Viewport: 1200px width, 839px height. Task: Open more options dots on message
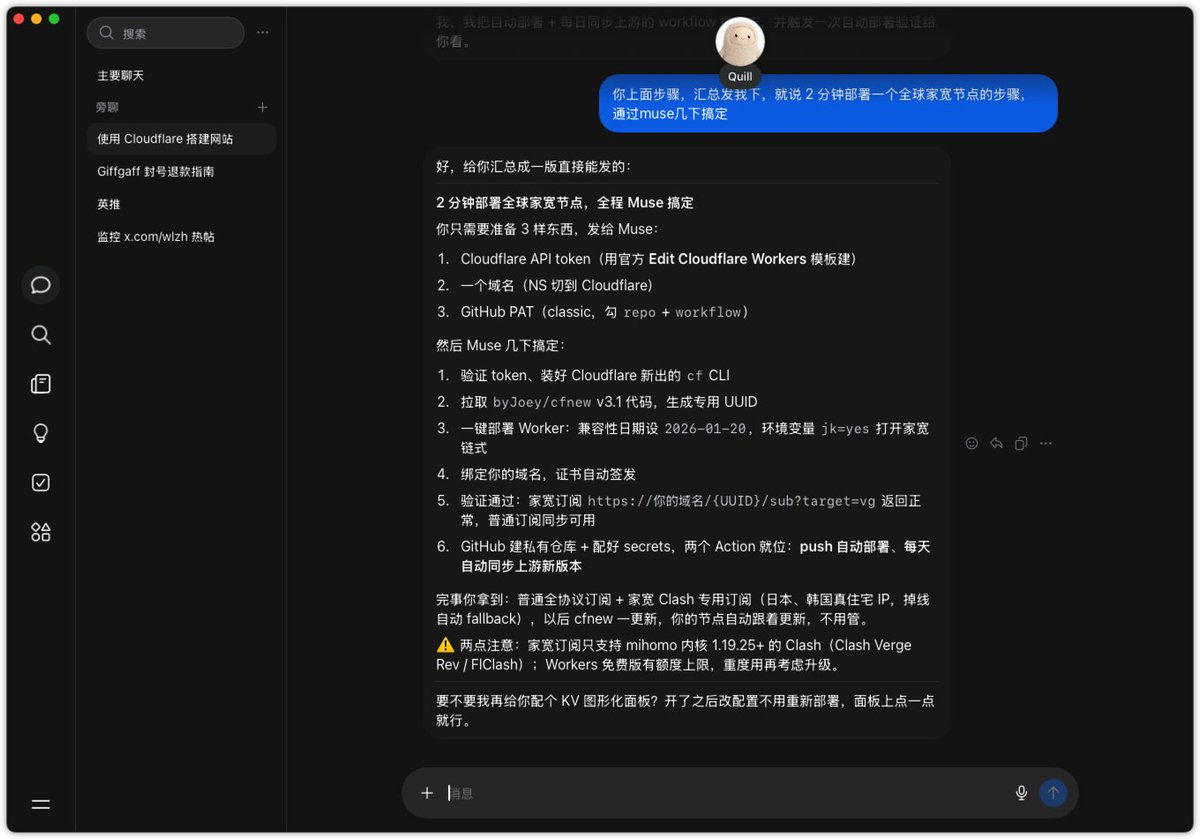point(1046,443)
